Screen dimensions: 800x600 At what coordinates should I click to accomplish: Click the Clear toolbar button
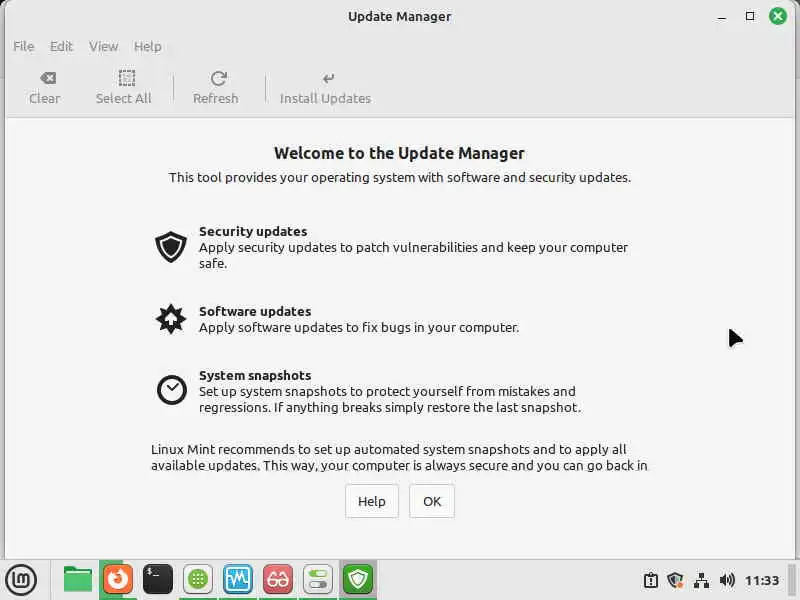click(x=45, y=88)
